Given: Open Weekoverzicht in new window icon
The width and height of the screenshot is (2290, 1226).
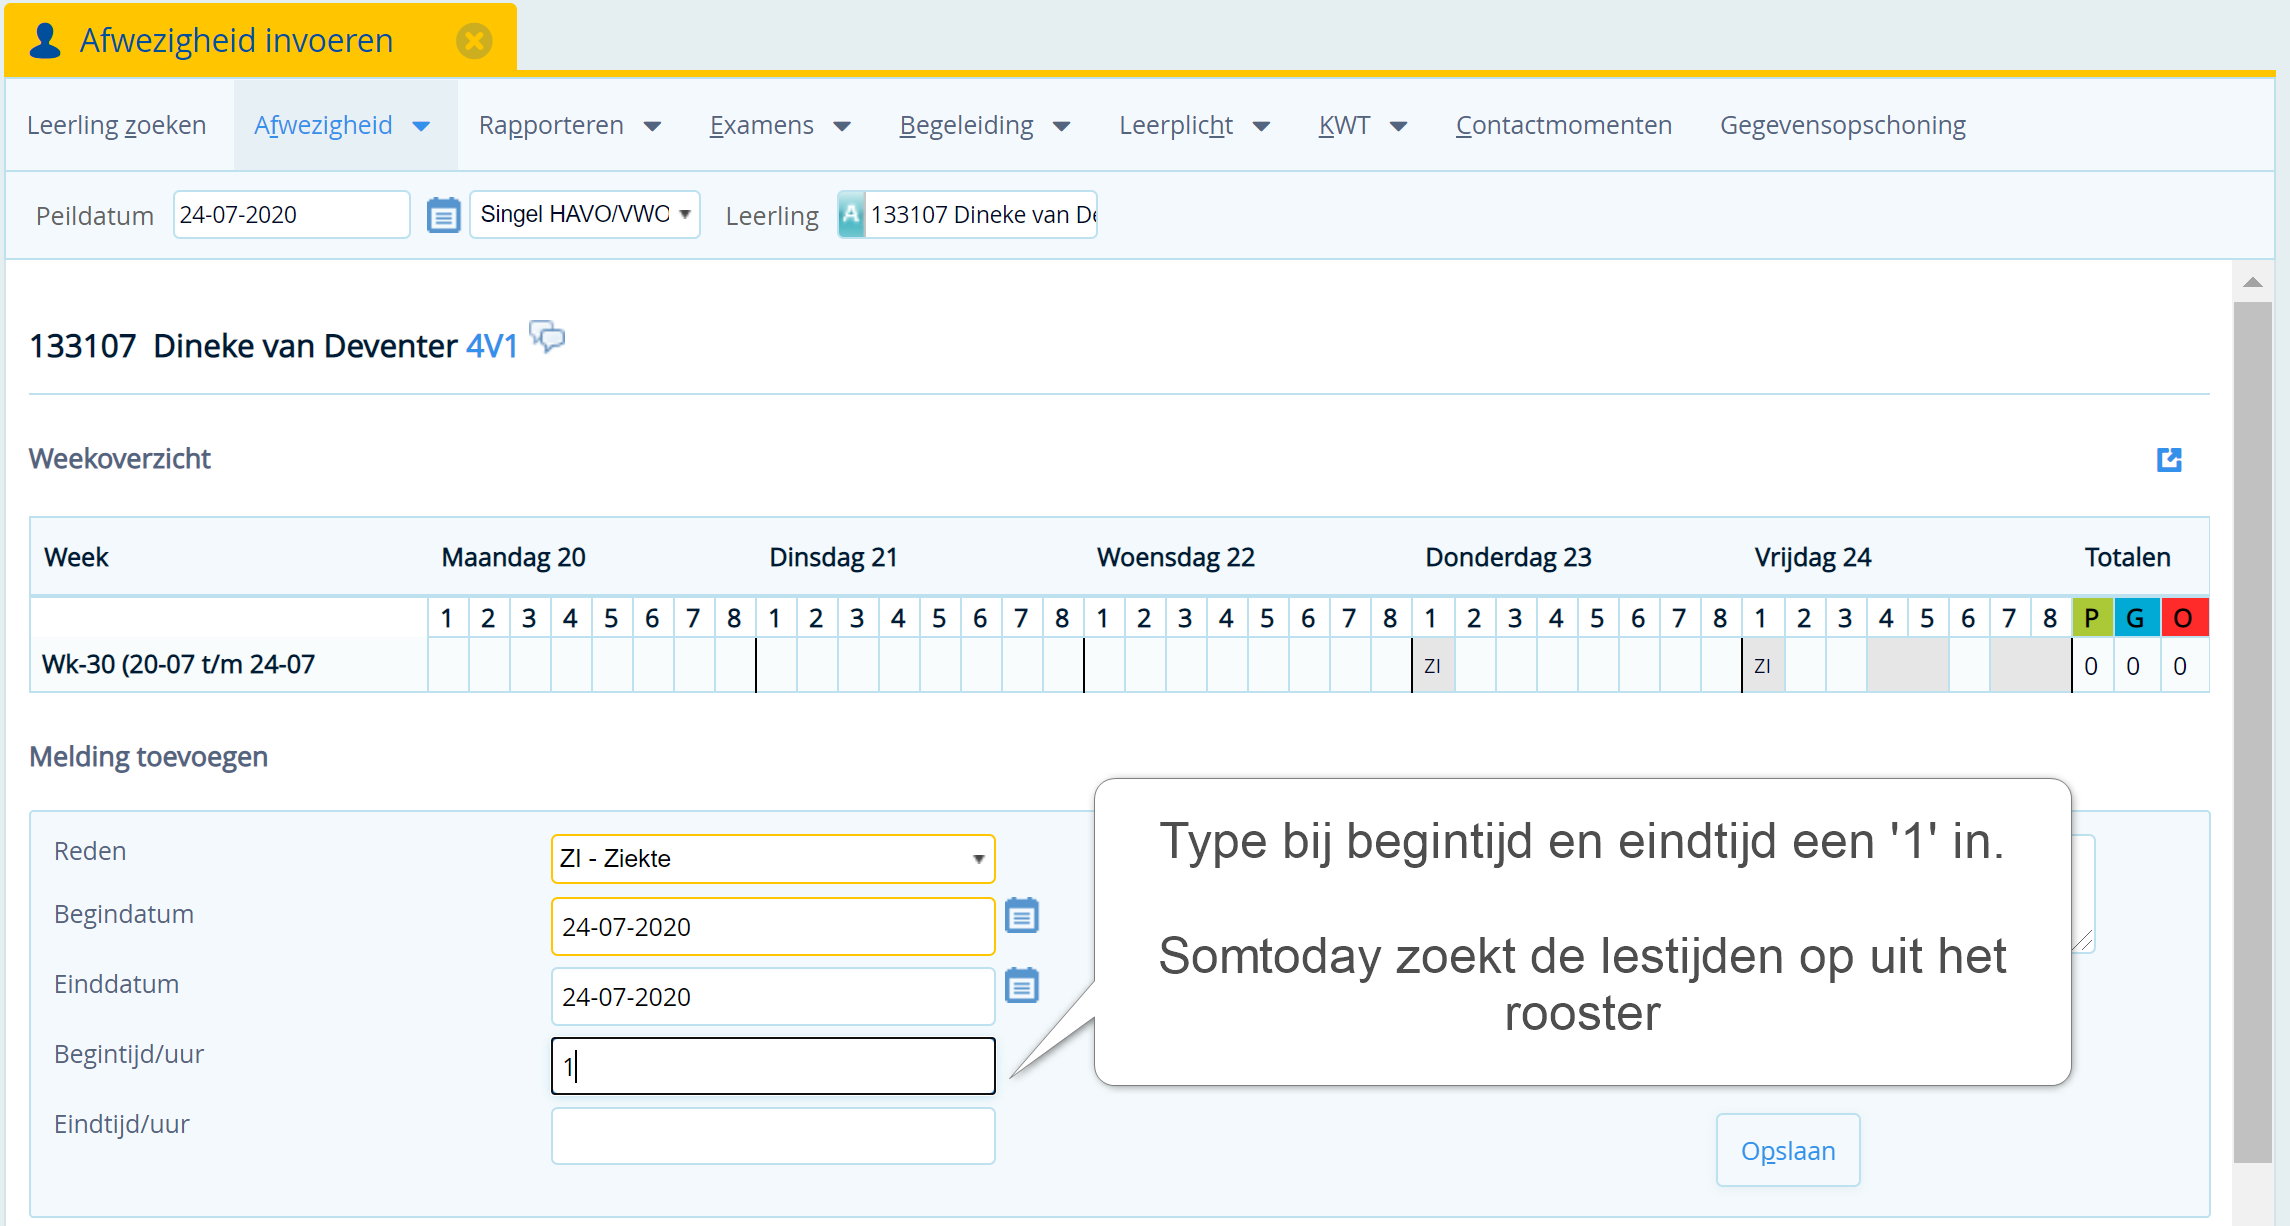Looking at the screenshot, I should tap(2168, 460).
